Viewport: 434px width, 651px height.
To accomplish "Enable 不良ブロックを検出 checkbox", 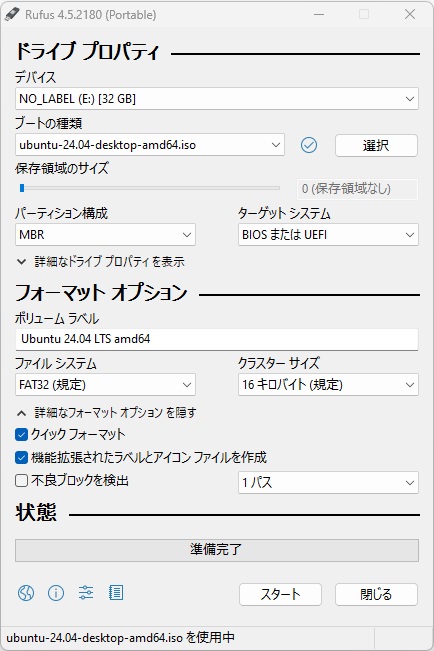I will coord(21,481).
